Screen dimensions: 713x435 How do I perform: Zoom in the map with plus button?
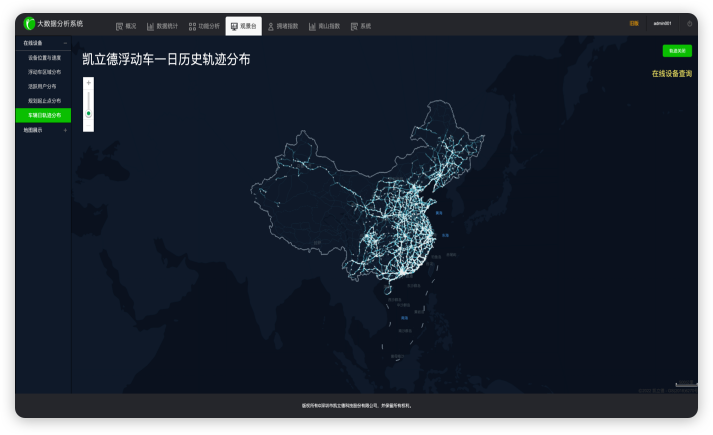coord(89,82)
